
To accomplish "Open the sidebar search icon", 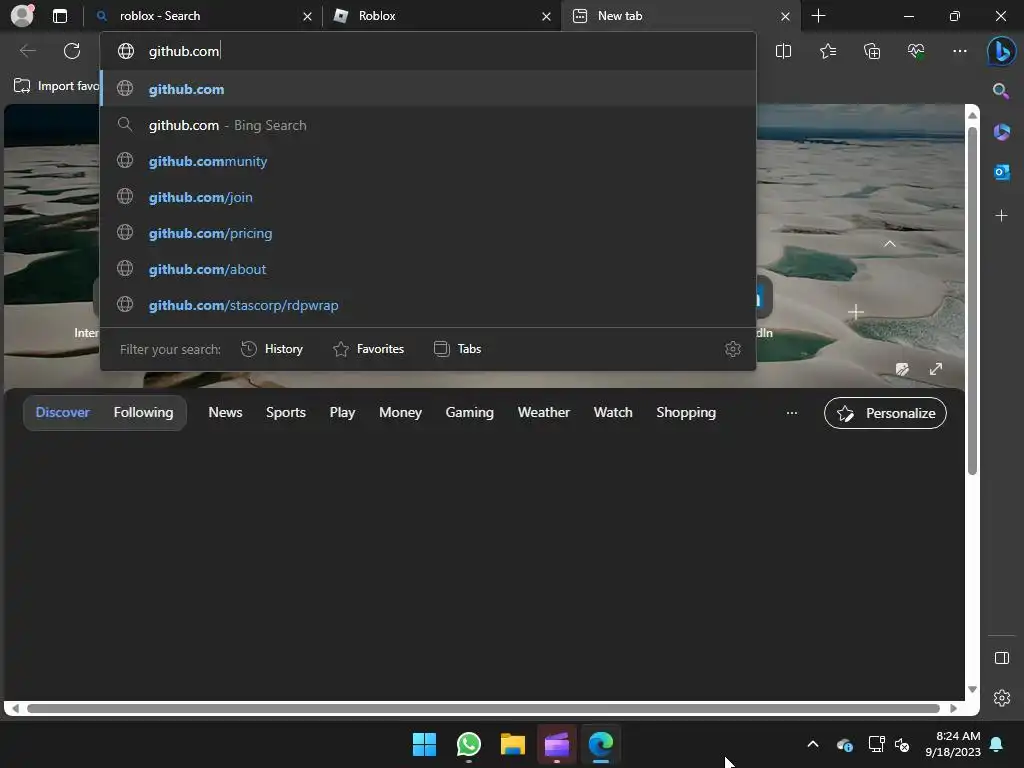I will coord(1000,91).
